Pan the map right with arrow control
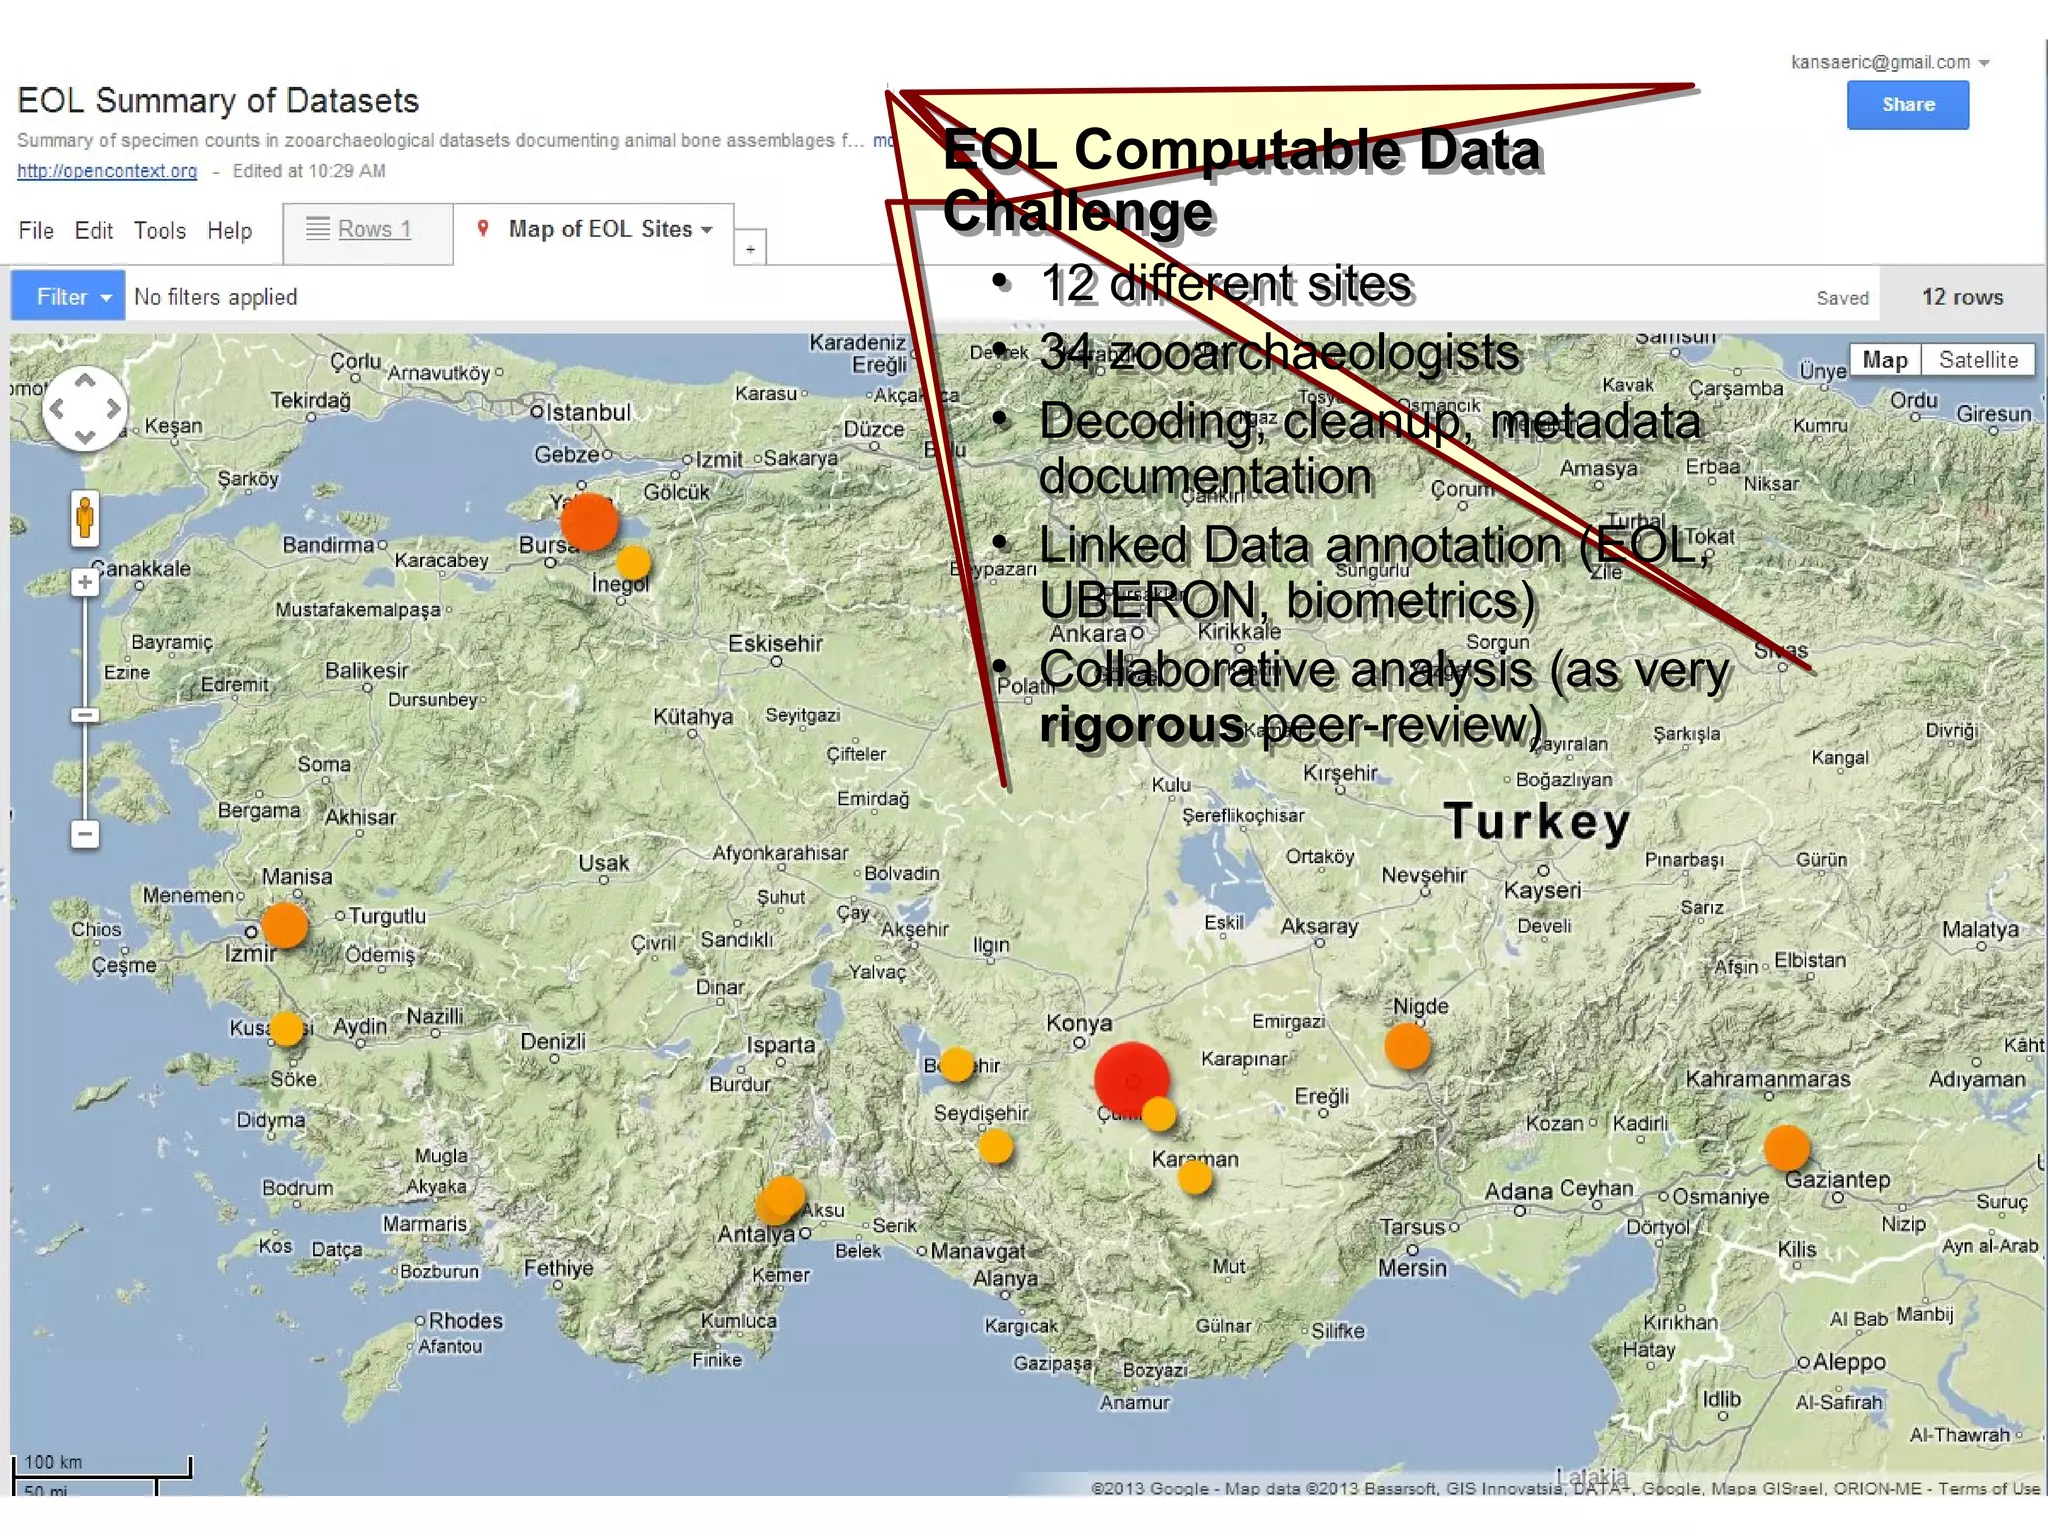This screenshot has height=1536, width=2048. tap(113, 408)
